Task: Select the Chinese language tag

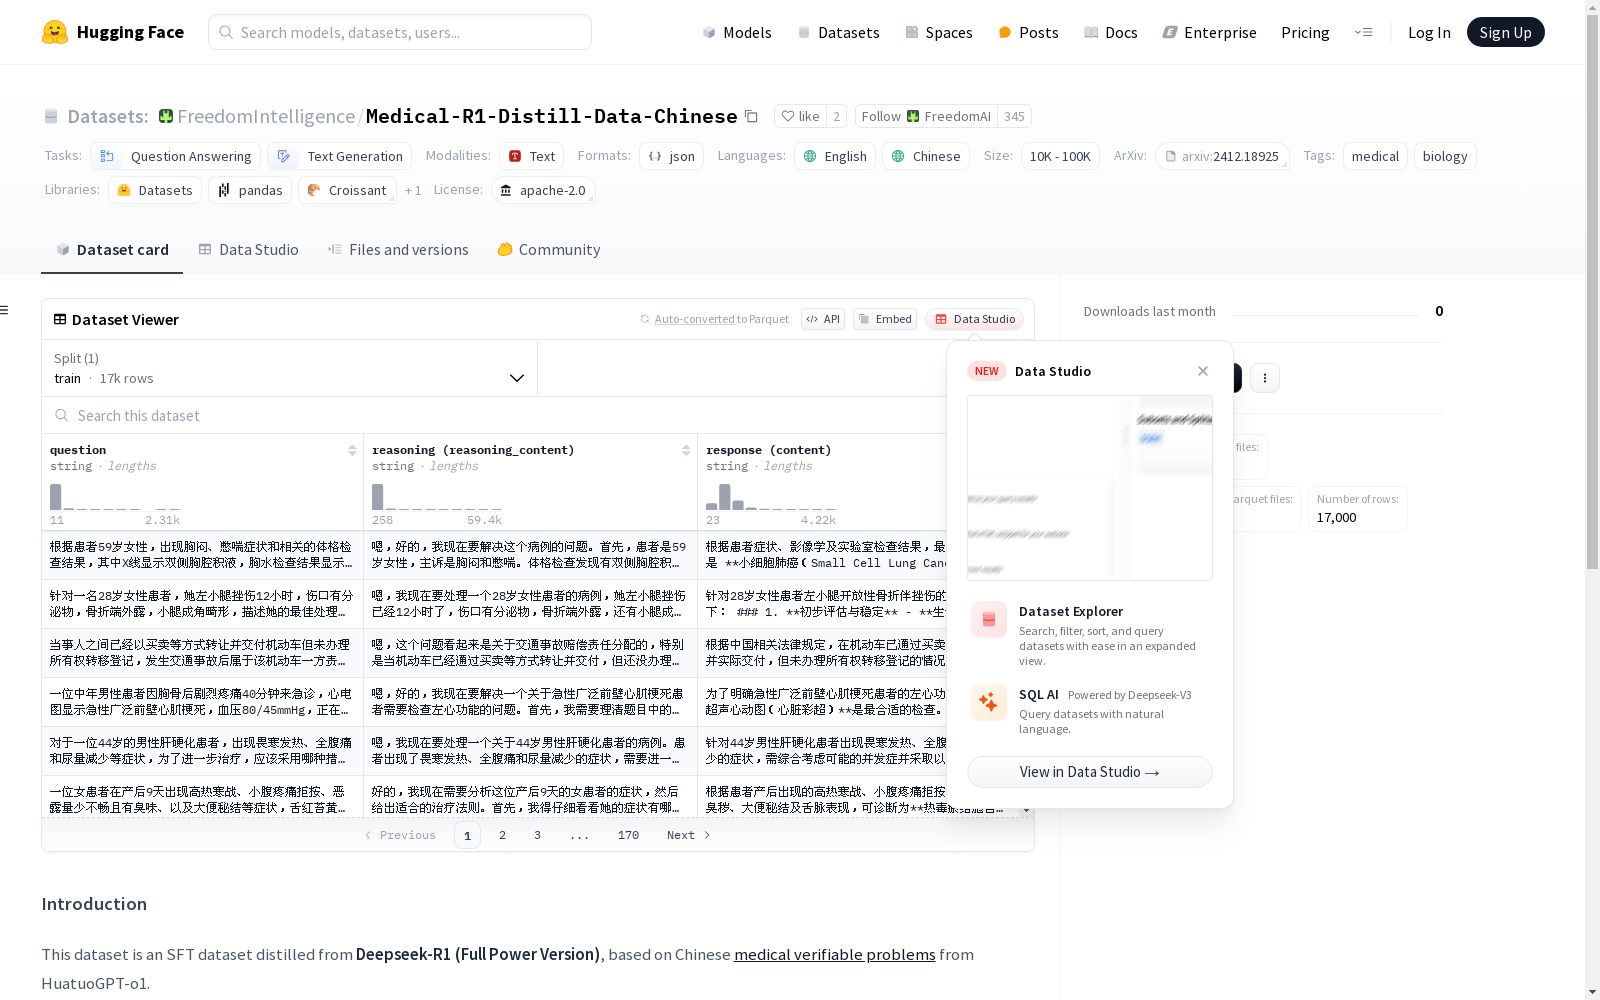Action: [926, 156]
